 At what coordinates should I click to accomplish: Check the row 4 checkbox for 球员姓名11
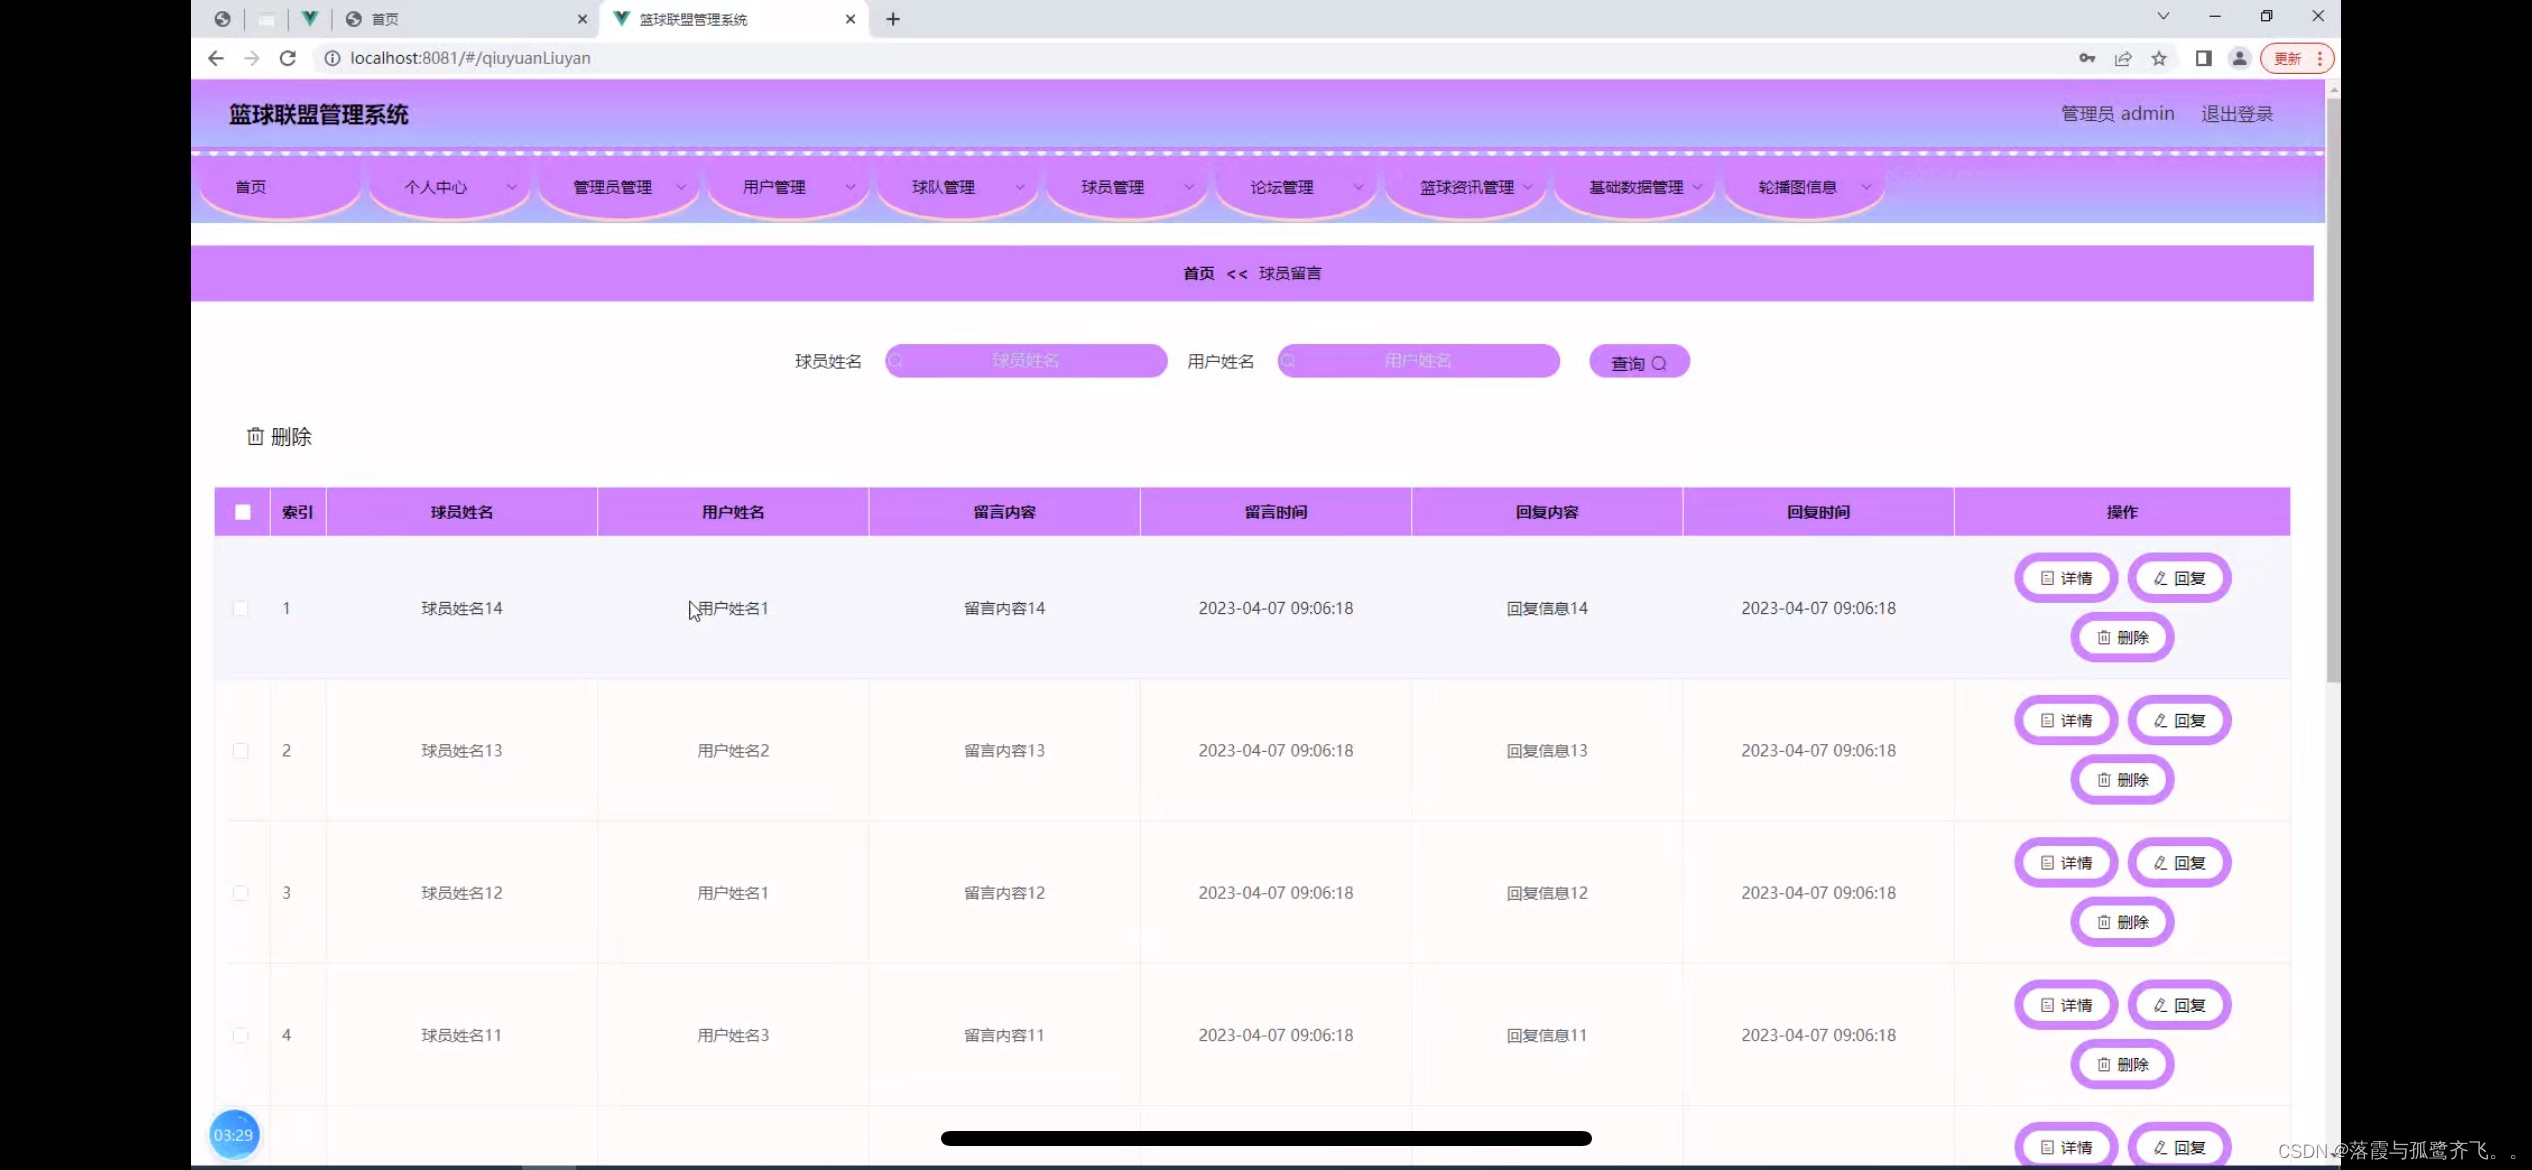click(x=240, y=1035)
